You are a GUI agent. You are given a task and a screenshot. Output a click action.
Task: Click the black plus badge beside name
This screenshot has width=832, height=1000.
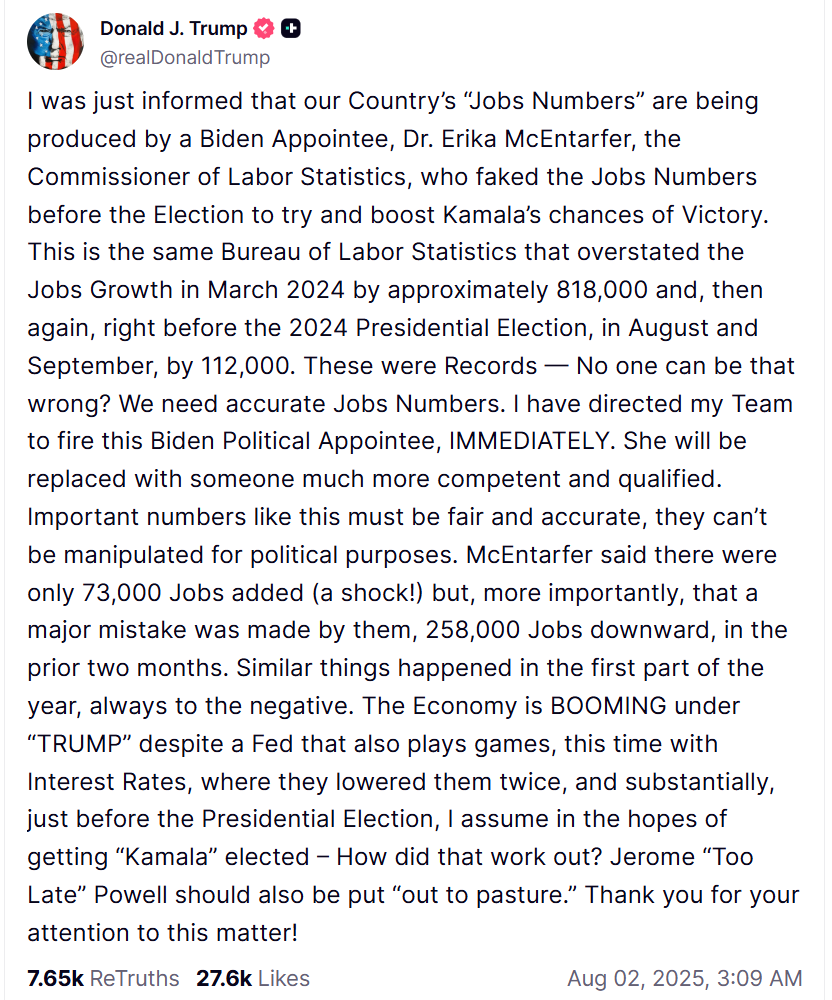(291, 29)
